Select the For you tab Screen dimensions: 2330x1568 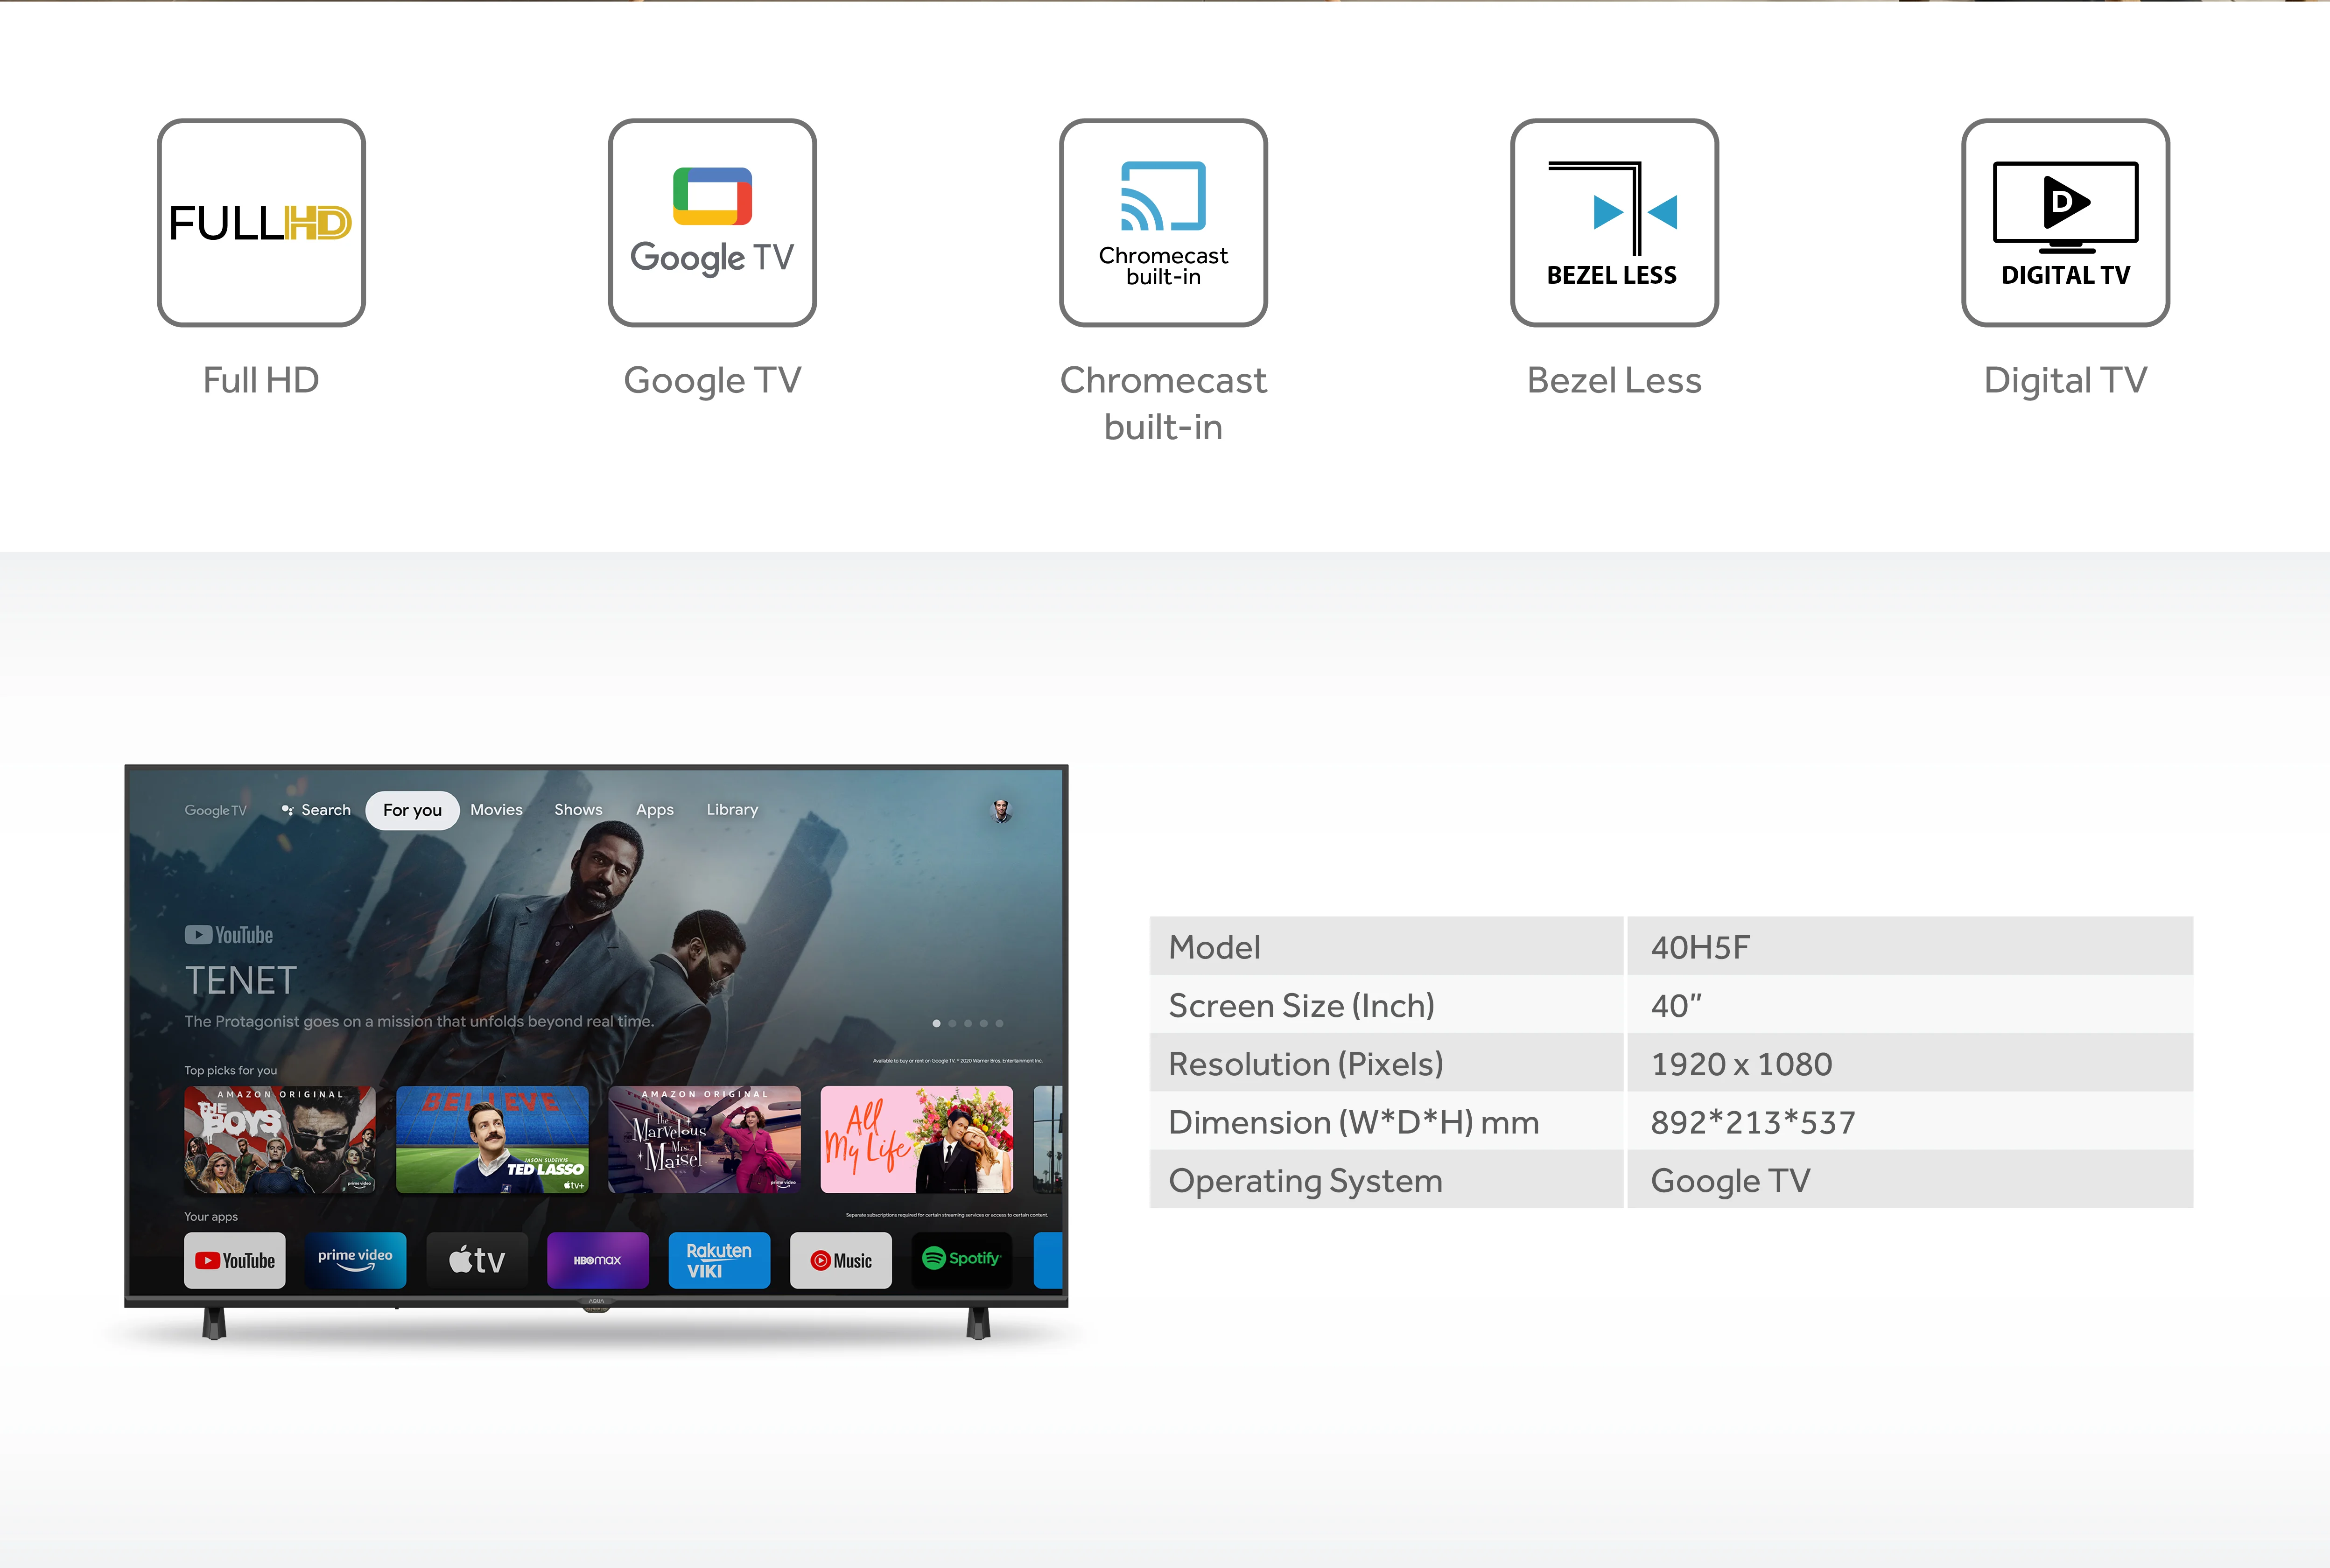click(412, 810)
